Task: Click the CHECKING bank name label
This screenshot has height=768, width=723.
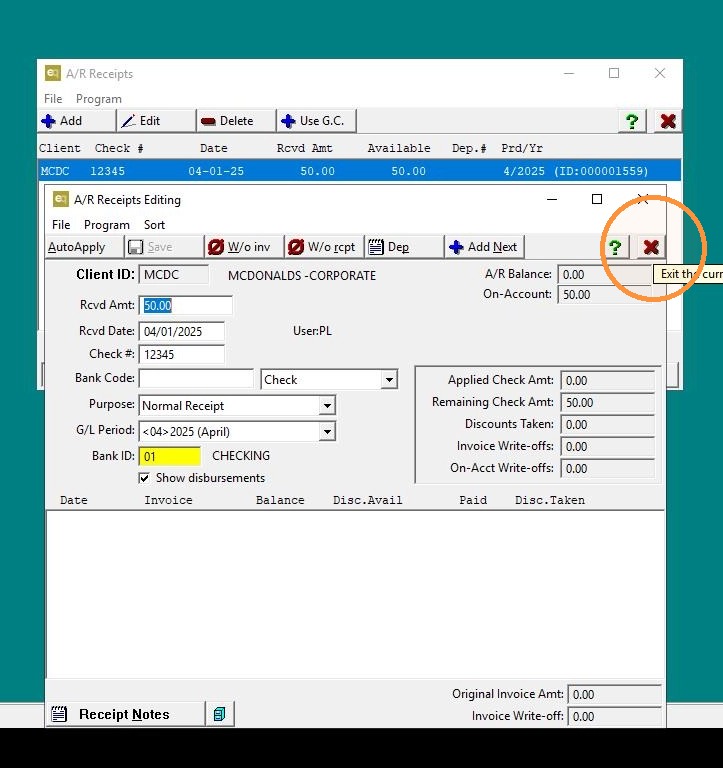Action: (241, 456)
